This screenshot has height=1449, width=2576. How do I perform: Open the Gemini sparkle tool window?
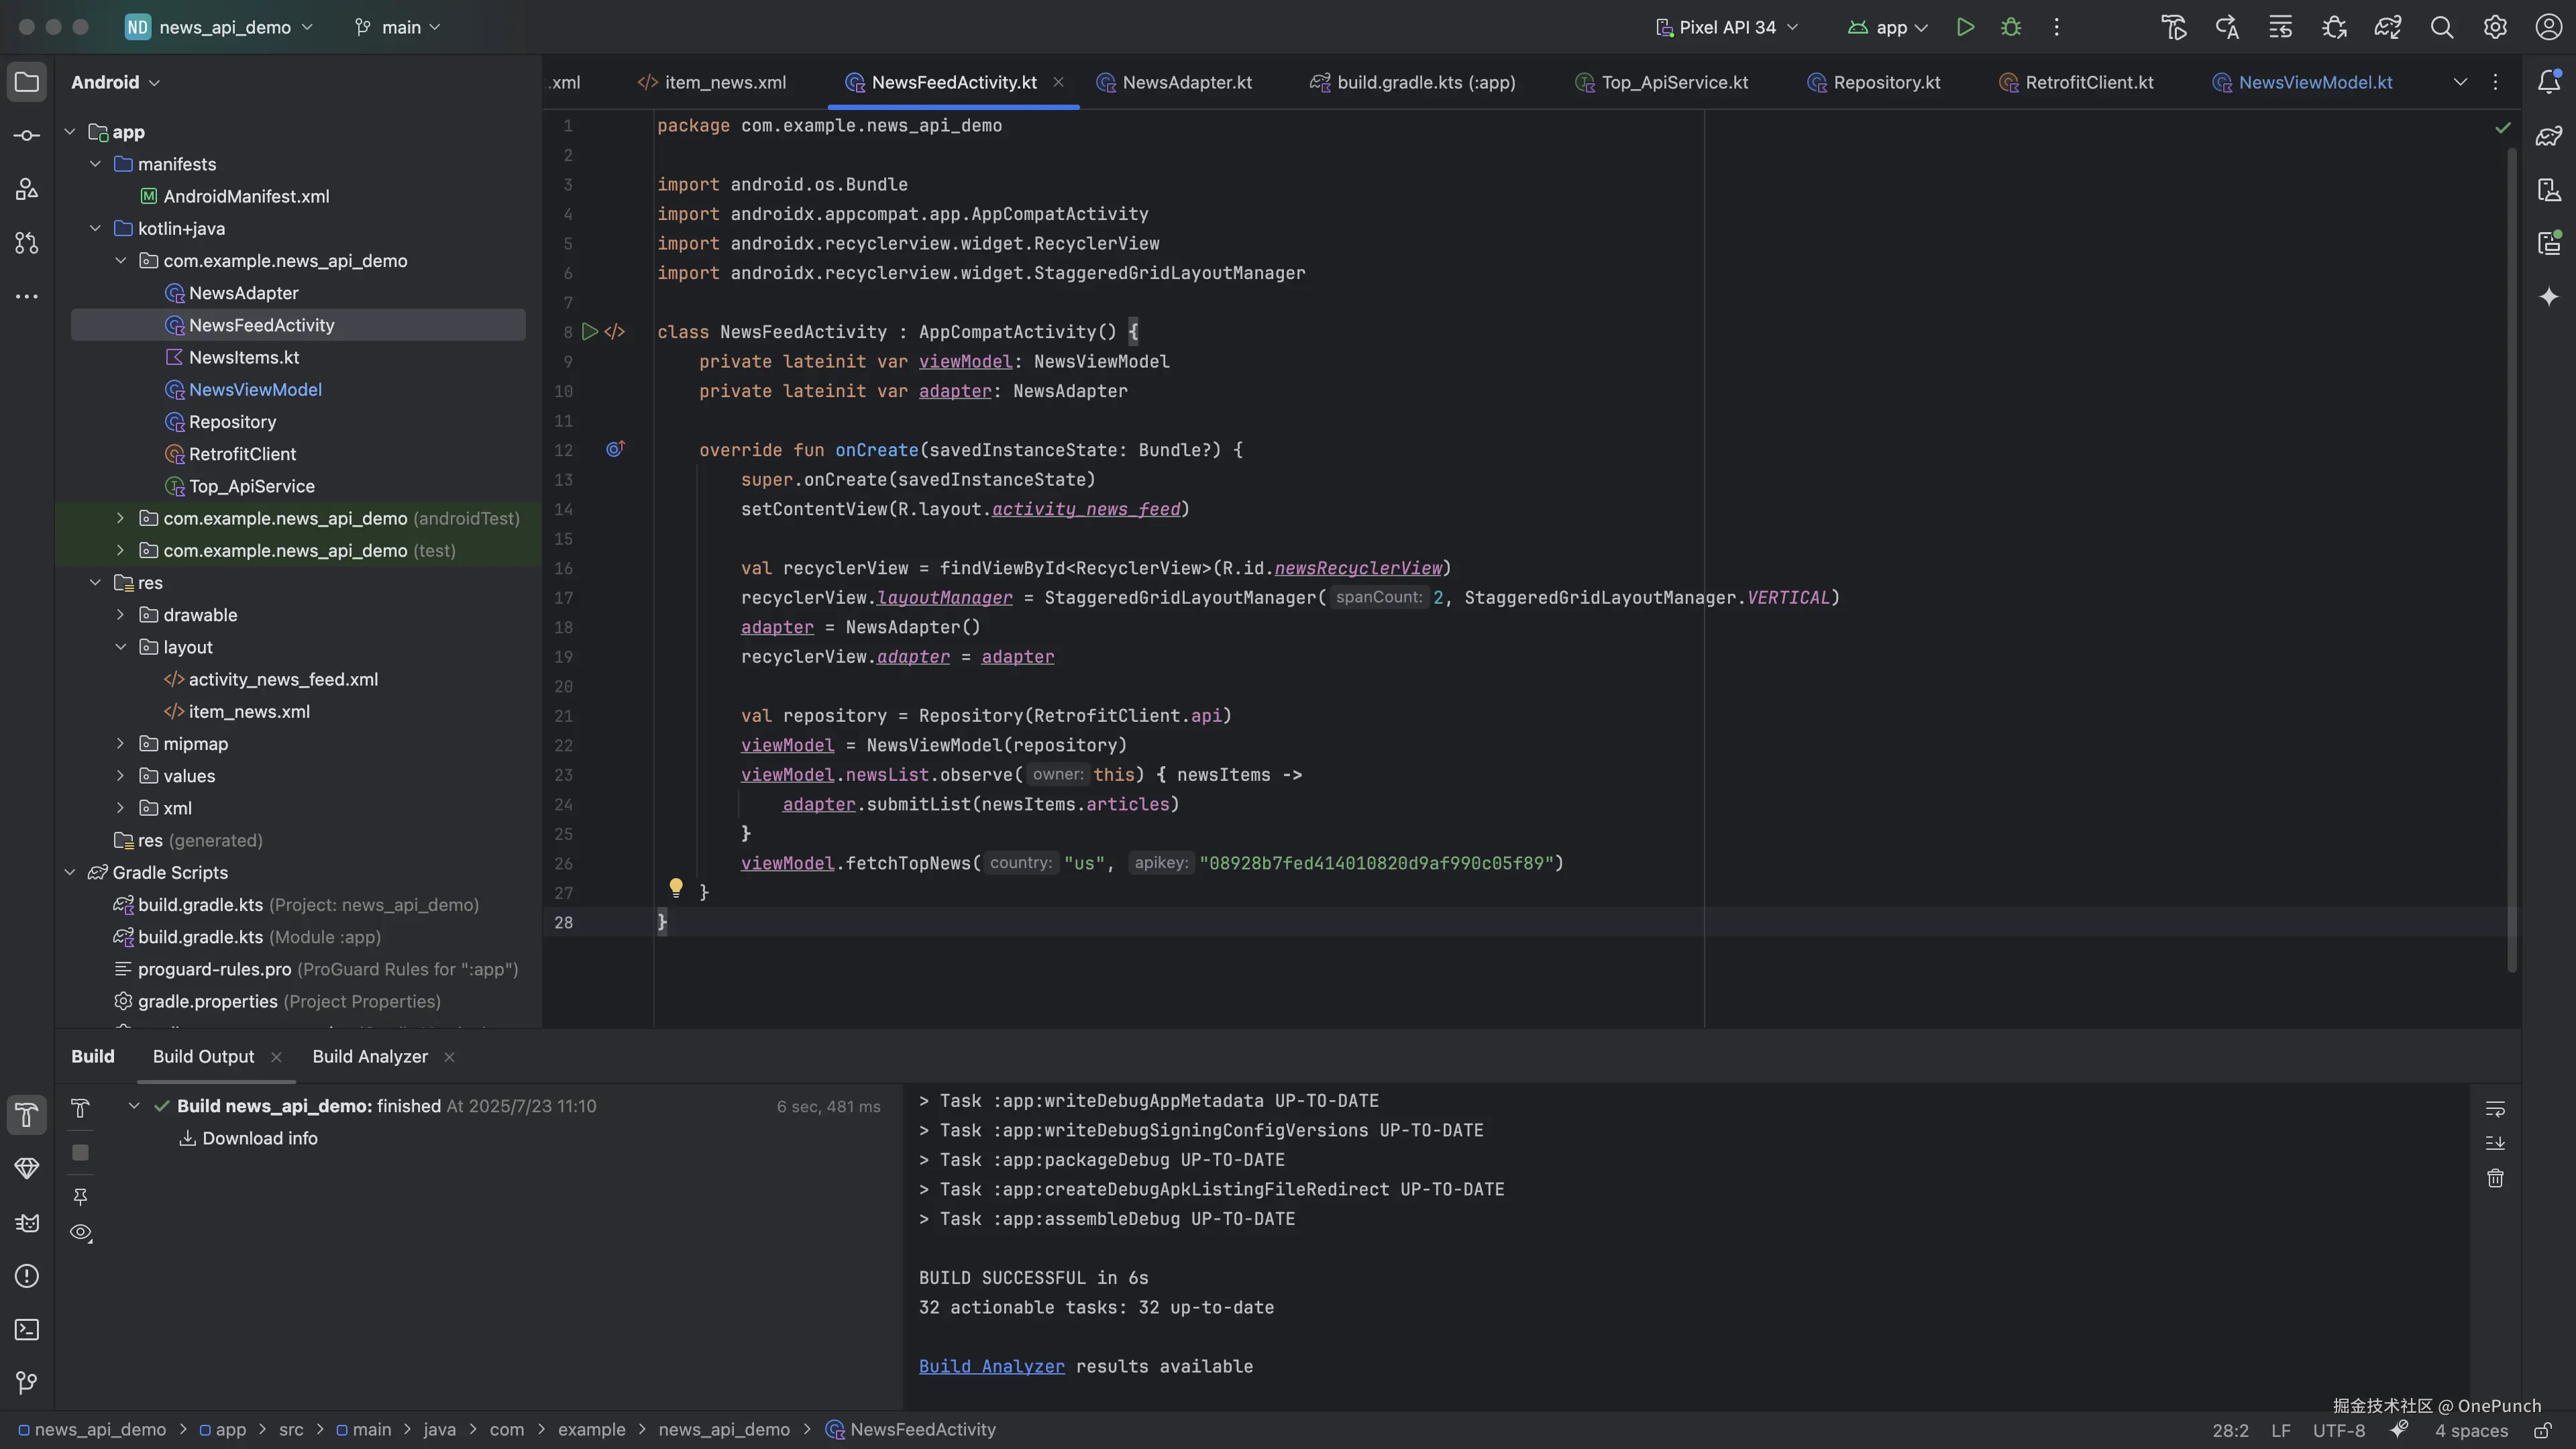[2549, 297]
